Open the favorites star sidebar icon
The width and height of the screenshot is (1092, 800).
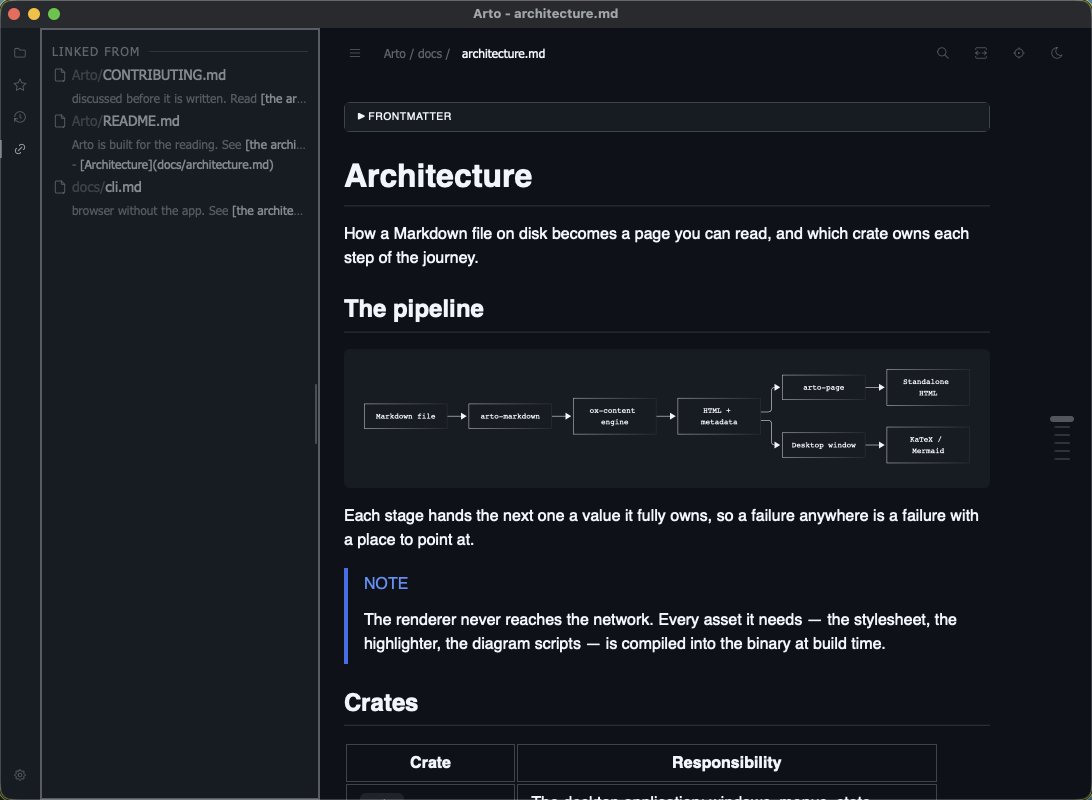[20, 85]
